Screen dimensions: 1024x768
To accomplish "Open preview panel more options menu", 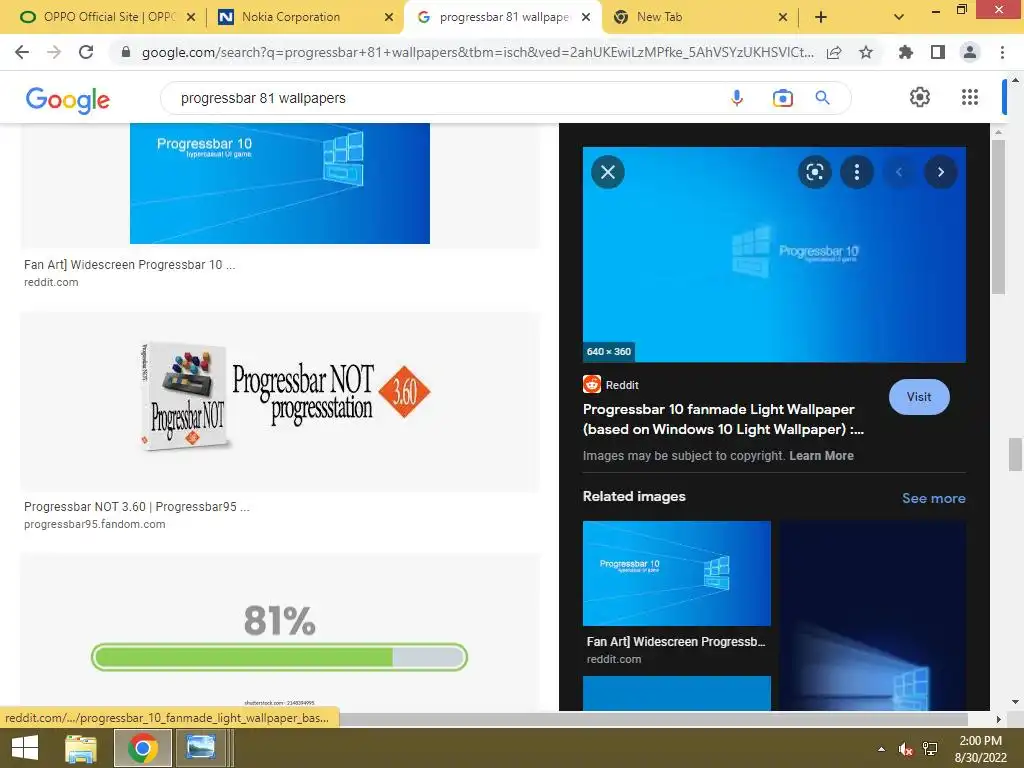I will pos(857,172).
